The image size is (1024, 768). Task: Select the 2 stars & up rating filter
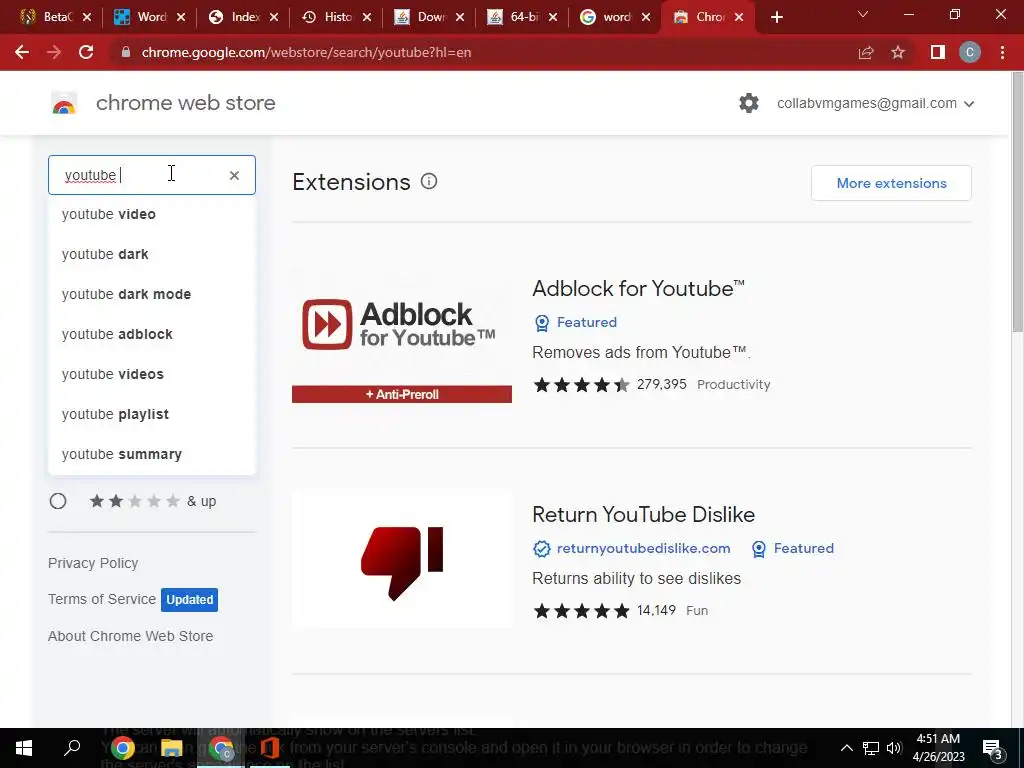(x=58, y=501)
